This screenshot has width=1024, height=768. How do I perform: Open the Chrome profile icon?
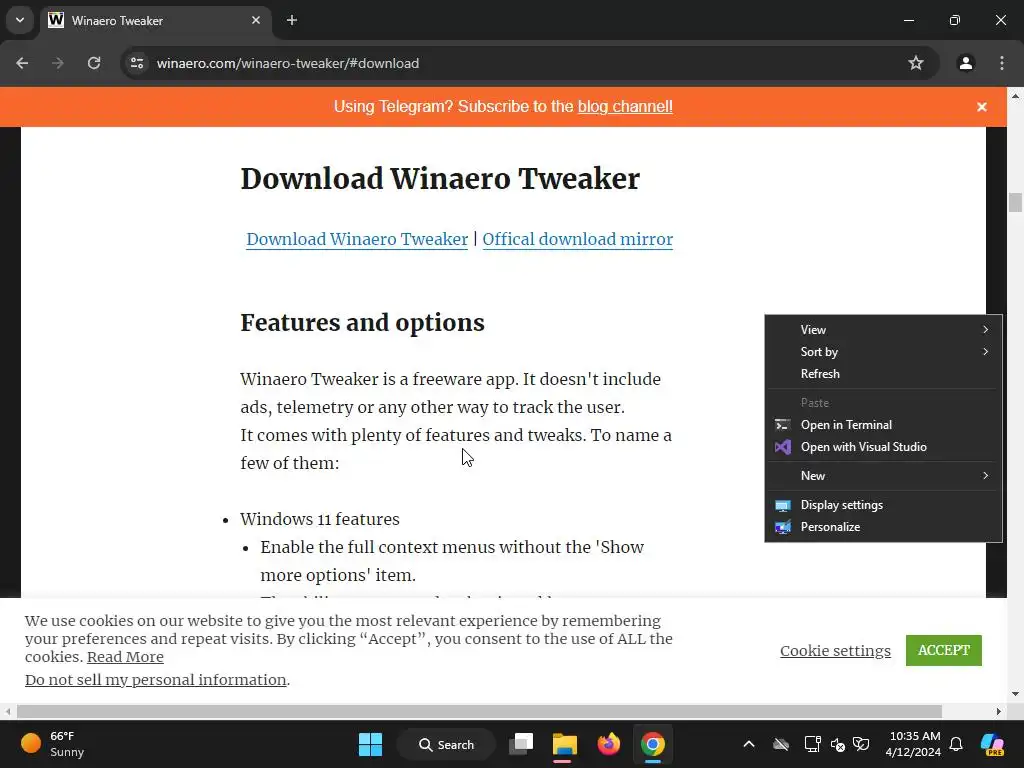click(965, 63)
